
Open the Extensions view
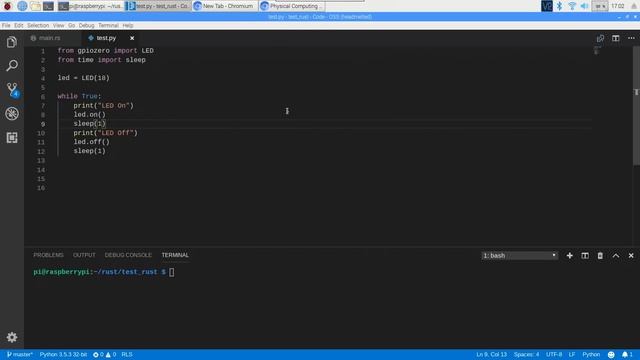click(12, 138)
